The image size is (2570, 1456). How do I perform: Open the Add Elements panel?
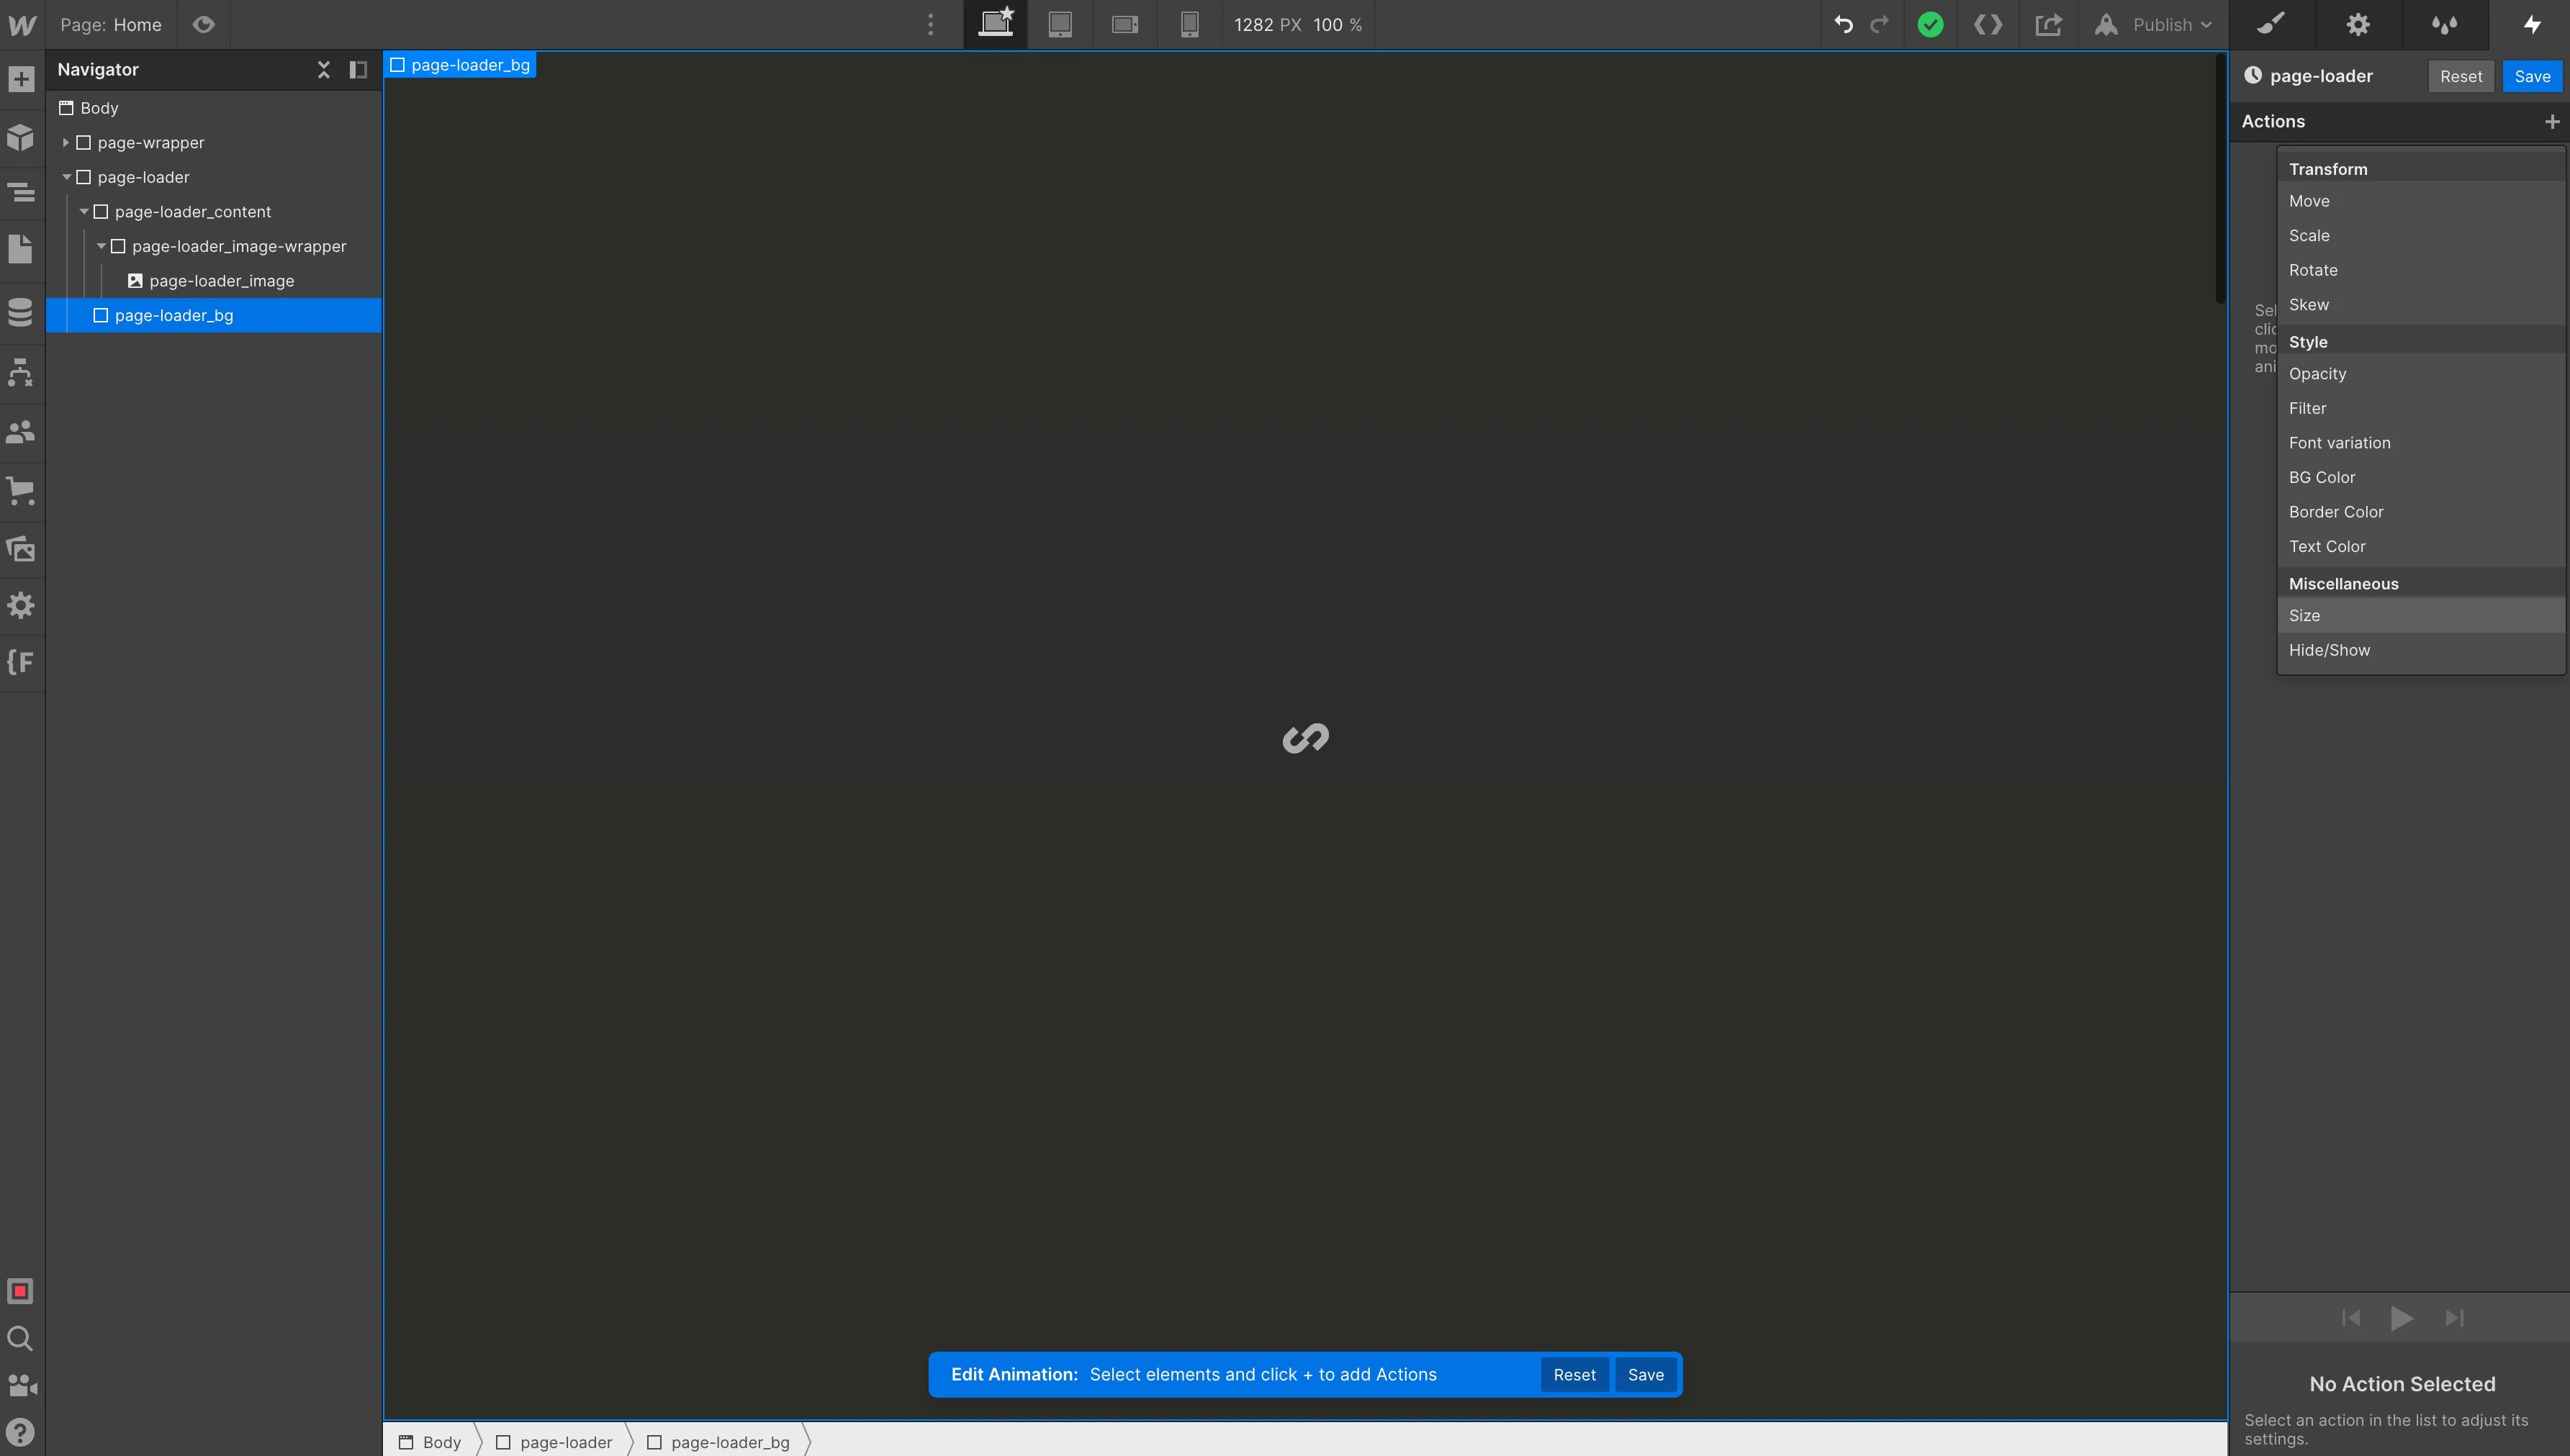21,79
